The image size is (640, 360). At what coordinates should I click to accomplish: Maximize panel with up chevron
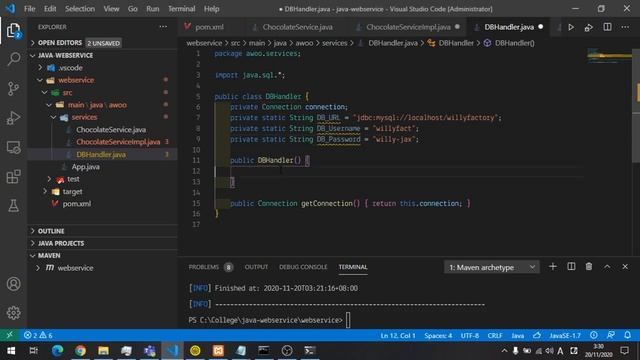pos(607,267)
